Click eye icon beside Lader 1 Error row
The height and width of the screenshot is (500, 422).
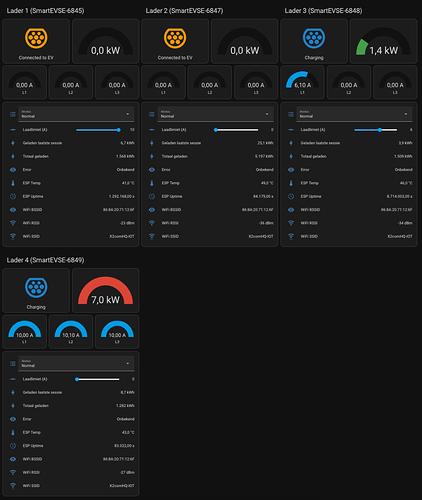pyautogui.click(x=13, y=170)
